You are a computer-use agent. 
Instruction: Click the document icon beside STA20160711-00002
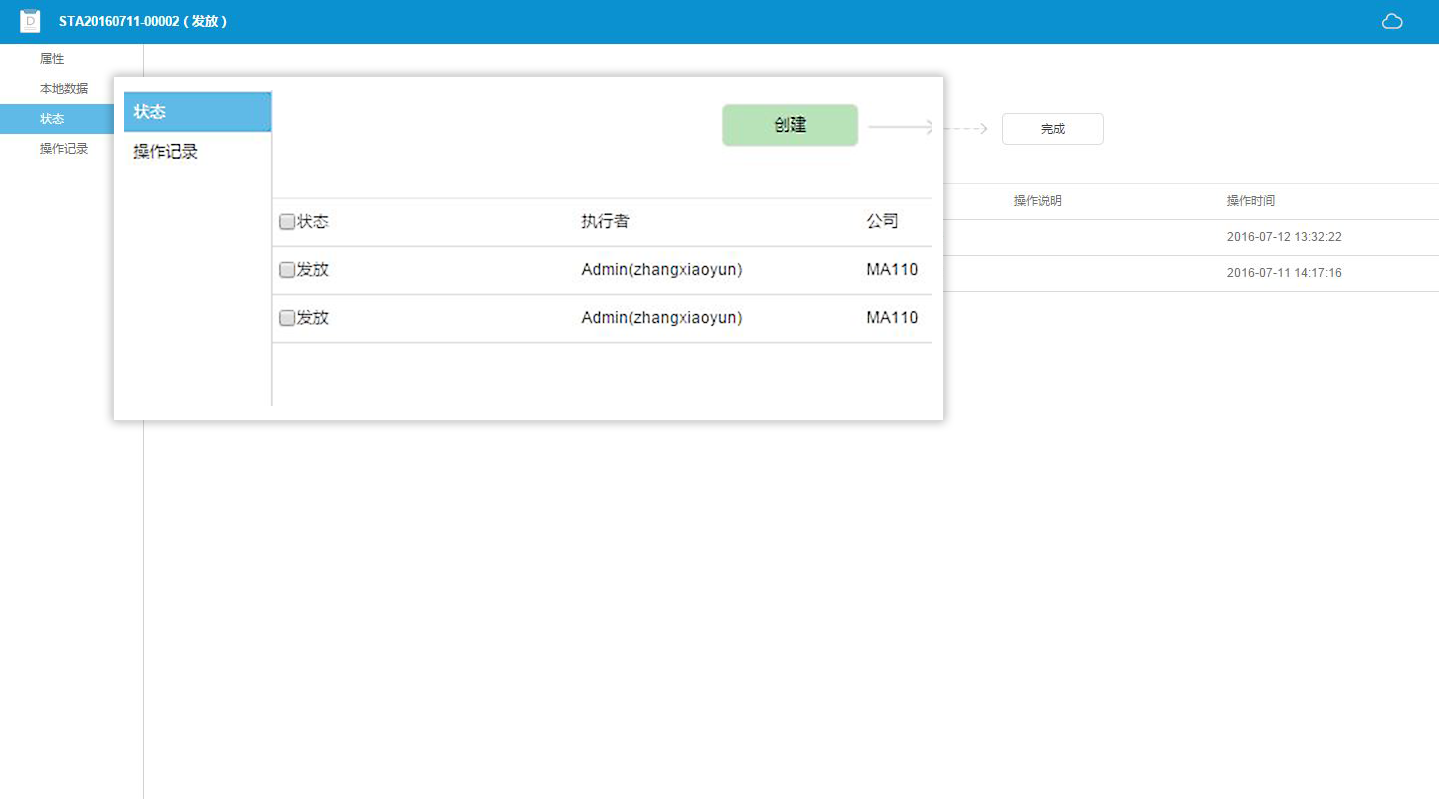click(30, 21)
